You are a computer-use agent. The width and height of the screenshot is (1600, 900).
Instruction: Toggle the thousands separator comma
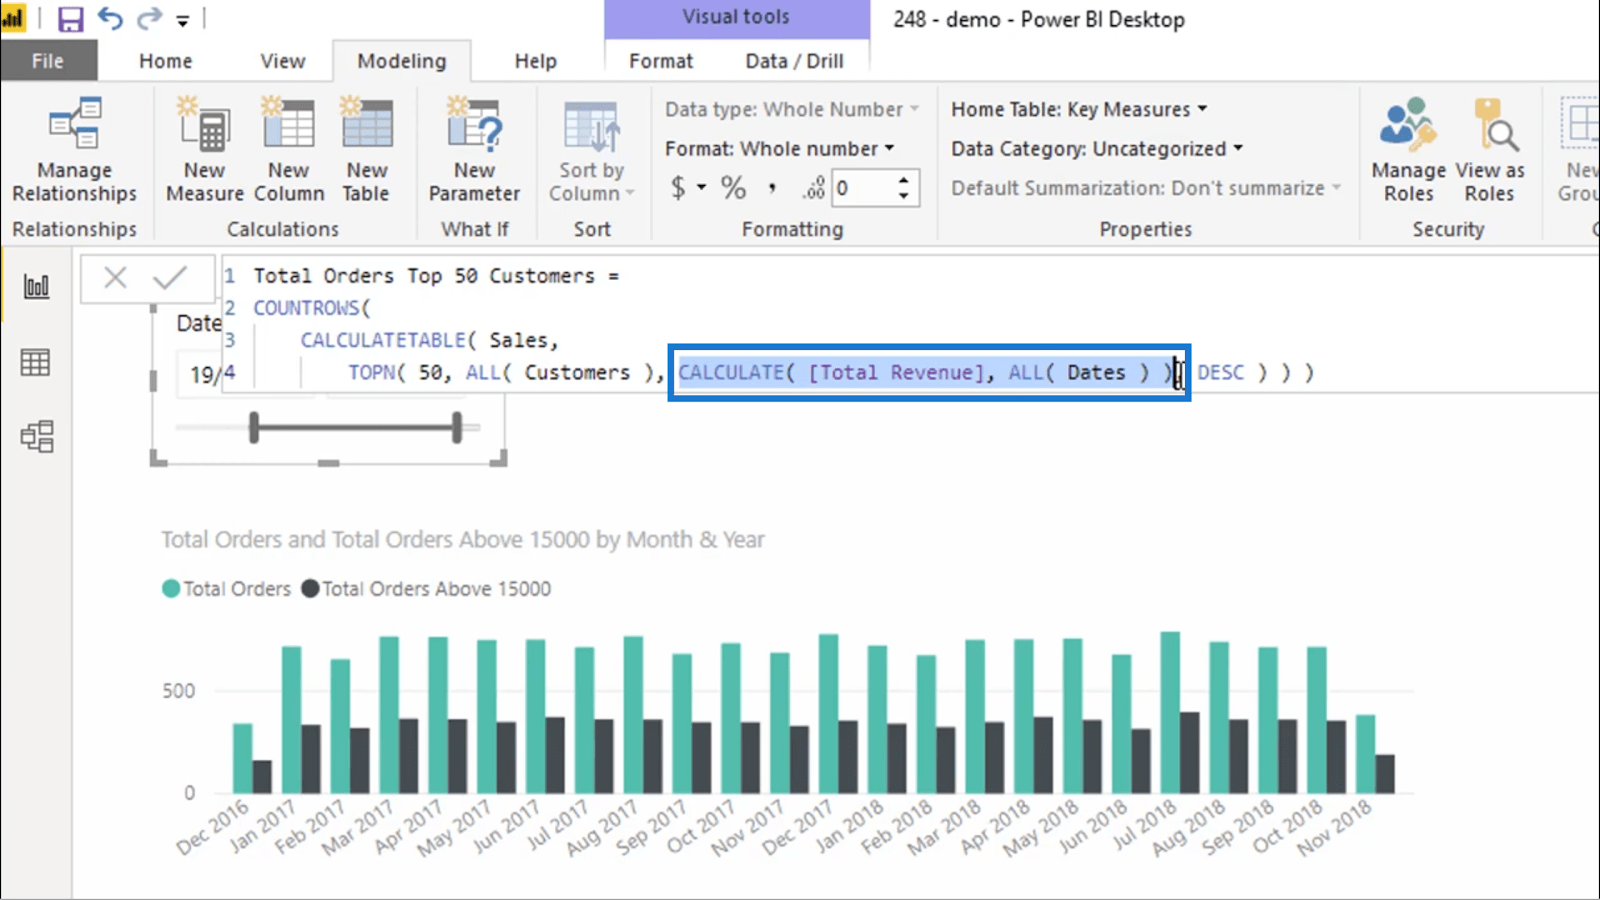click(x=772, y=188)
